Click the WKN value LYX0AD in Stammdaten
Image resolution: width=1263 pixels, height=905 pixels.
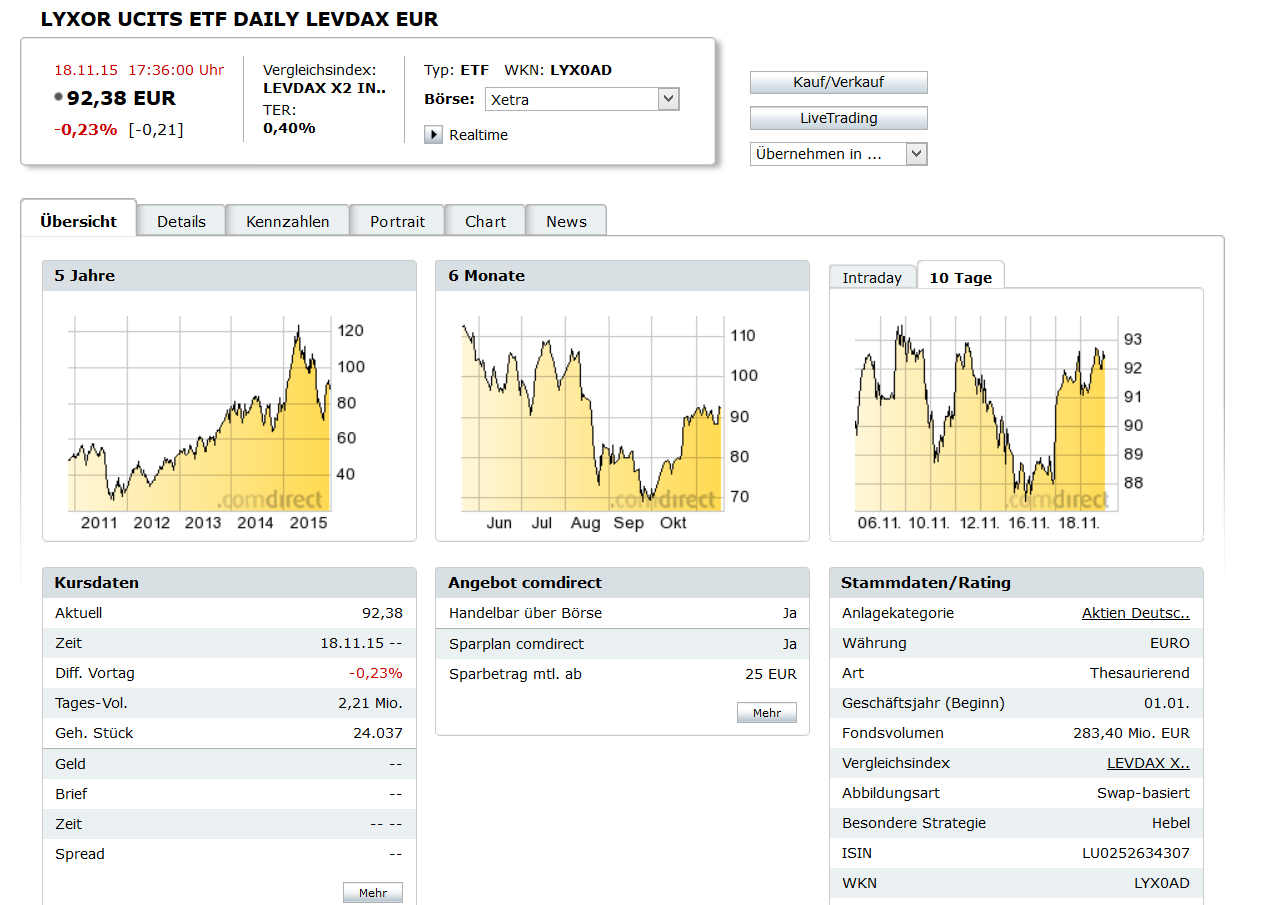[1162, 883]
